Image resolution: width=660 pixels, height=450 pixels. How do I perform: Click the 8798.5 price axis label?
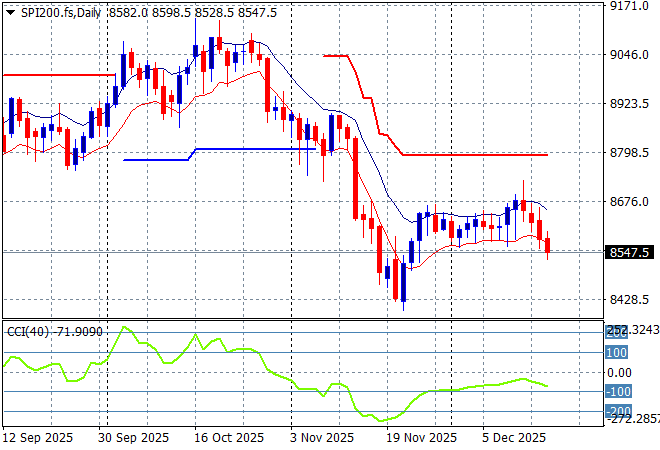629,153
